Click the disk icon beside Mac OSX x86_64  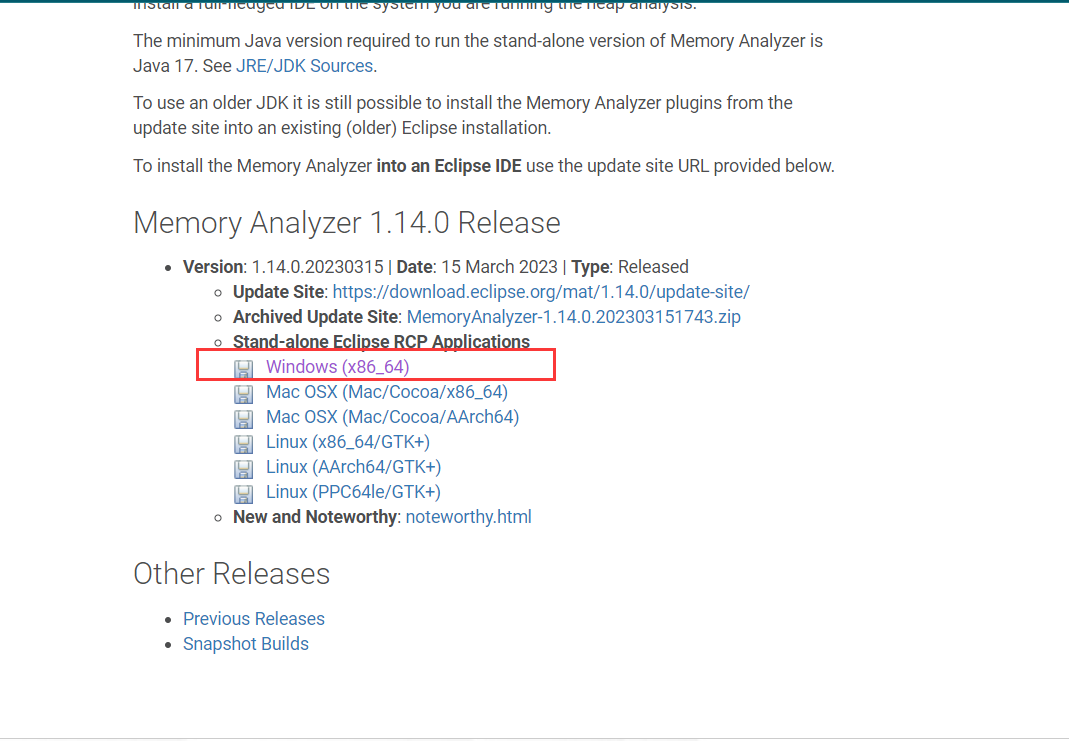click(244, 394)
